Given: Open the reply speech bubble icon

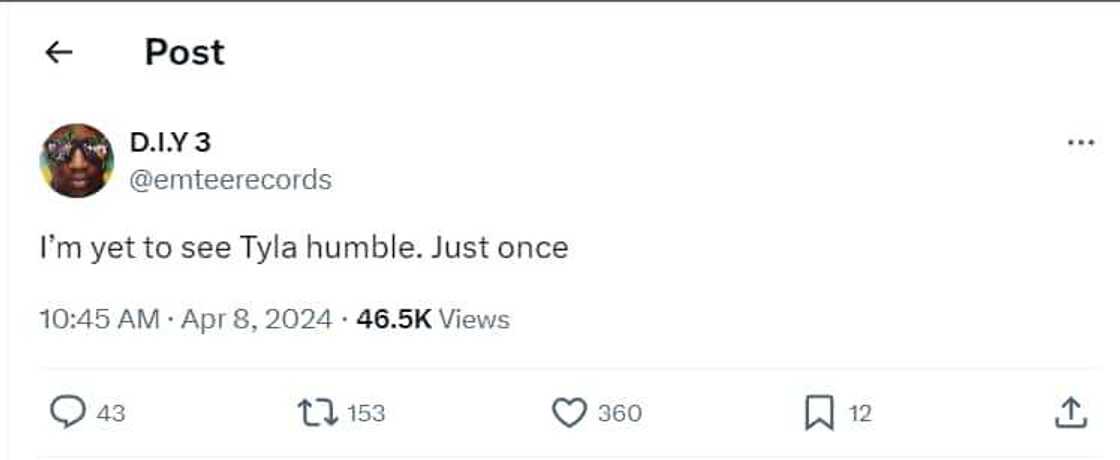Looking at the screenshot, I should tap(67, 412).
